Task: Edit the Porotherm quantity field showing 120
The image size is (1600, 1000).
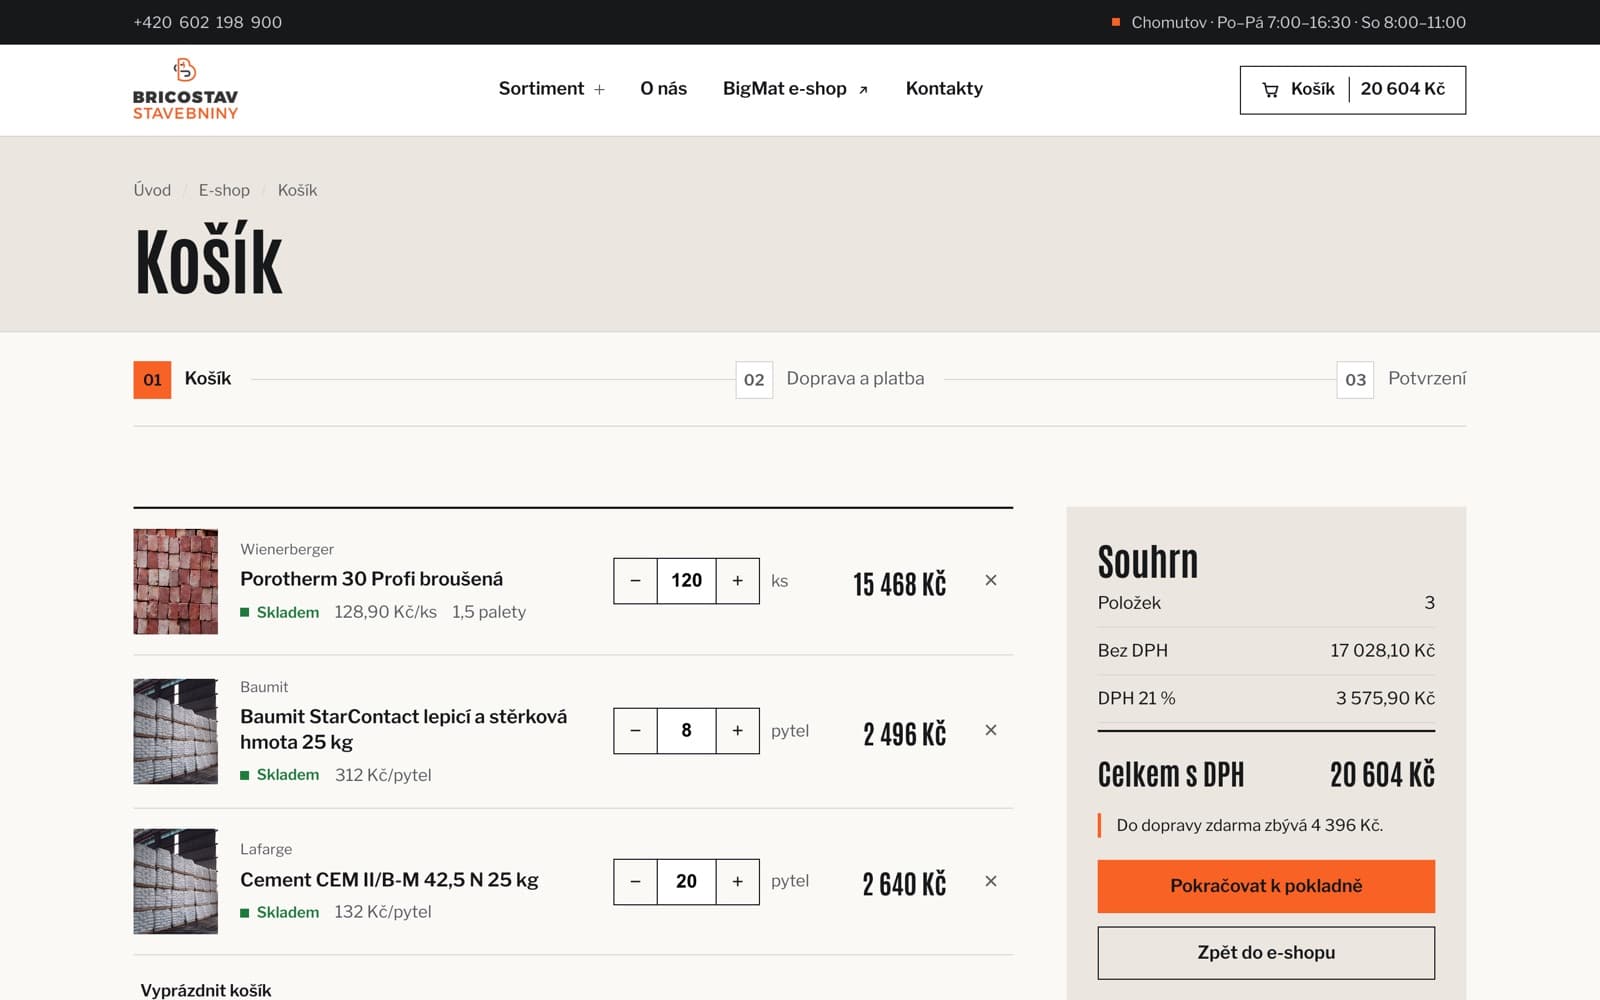Action: pos(686,581)
